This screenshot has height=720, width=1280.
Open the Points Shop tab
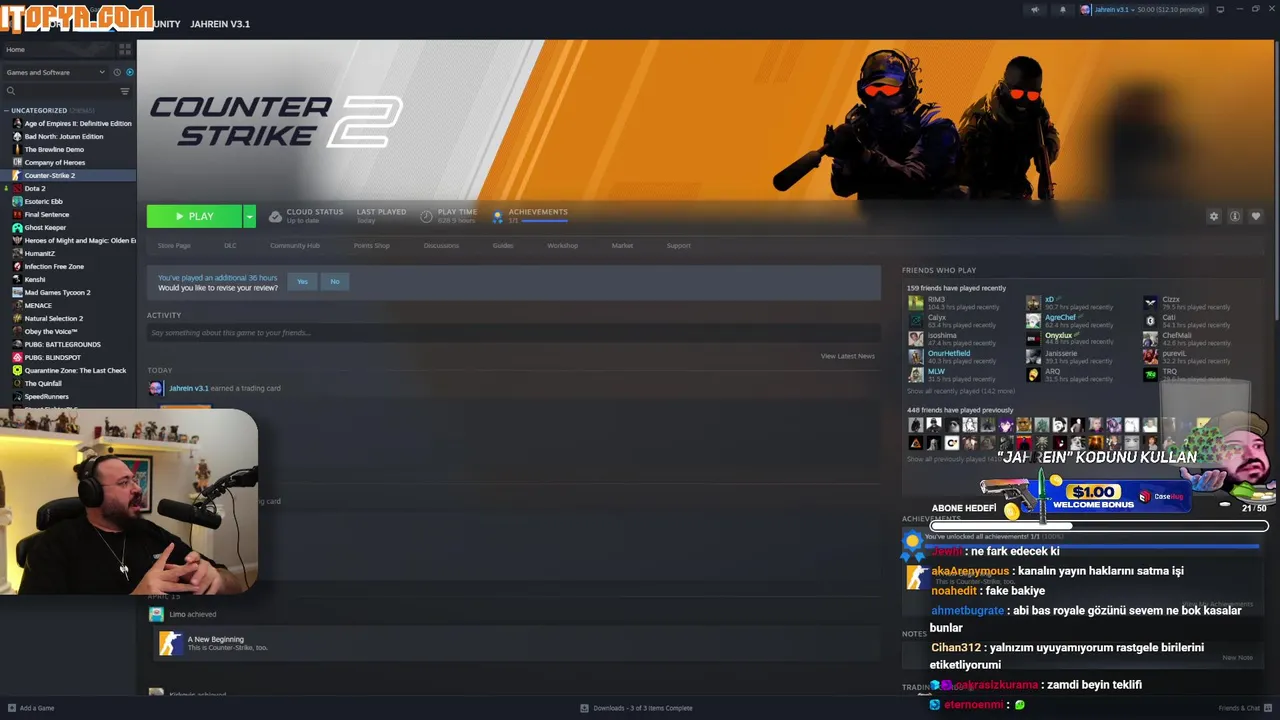[x=371, y=245]
